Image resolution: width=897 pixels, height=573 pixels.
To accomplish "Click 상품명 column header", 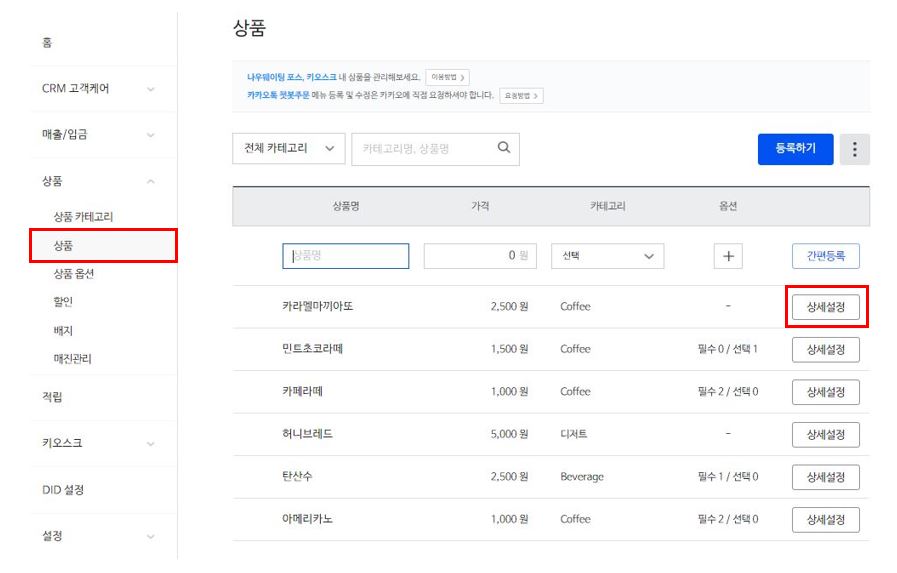I will [346, 206].
